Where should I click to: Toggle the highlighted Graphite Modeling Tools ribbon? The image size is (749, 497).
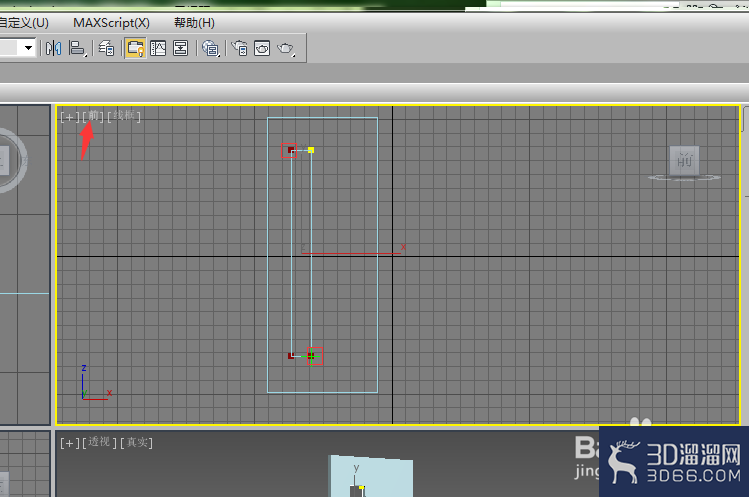(x=135, y=48)
